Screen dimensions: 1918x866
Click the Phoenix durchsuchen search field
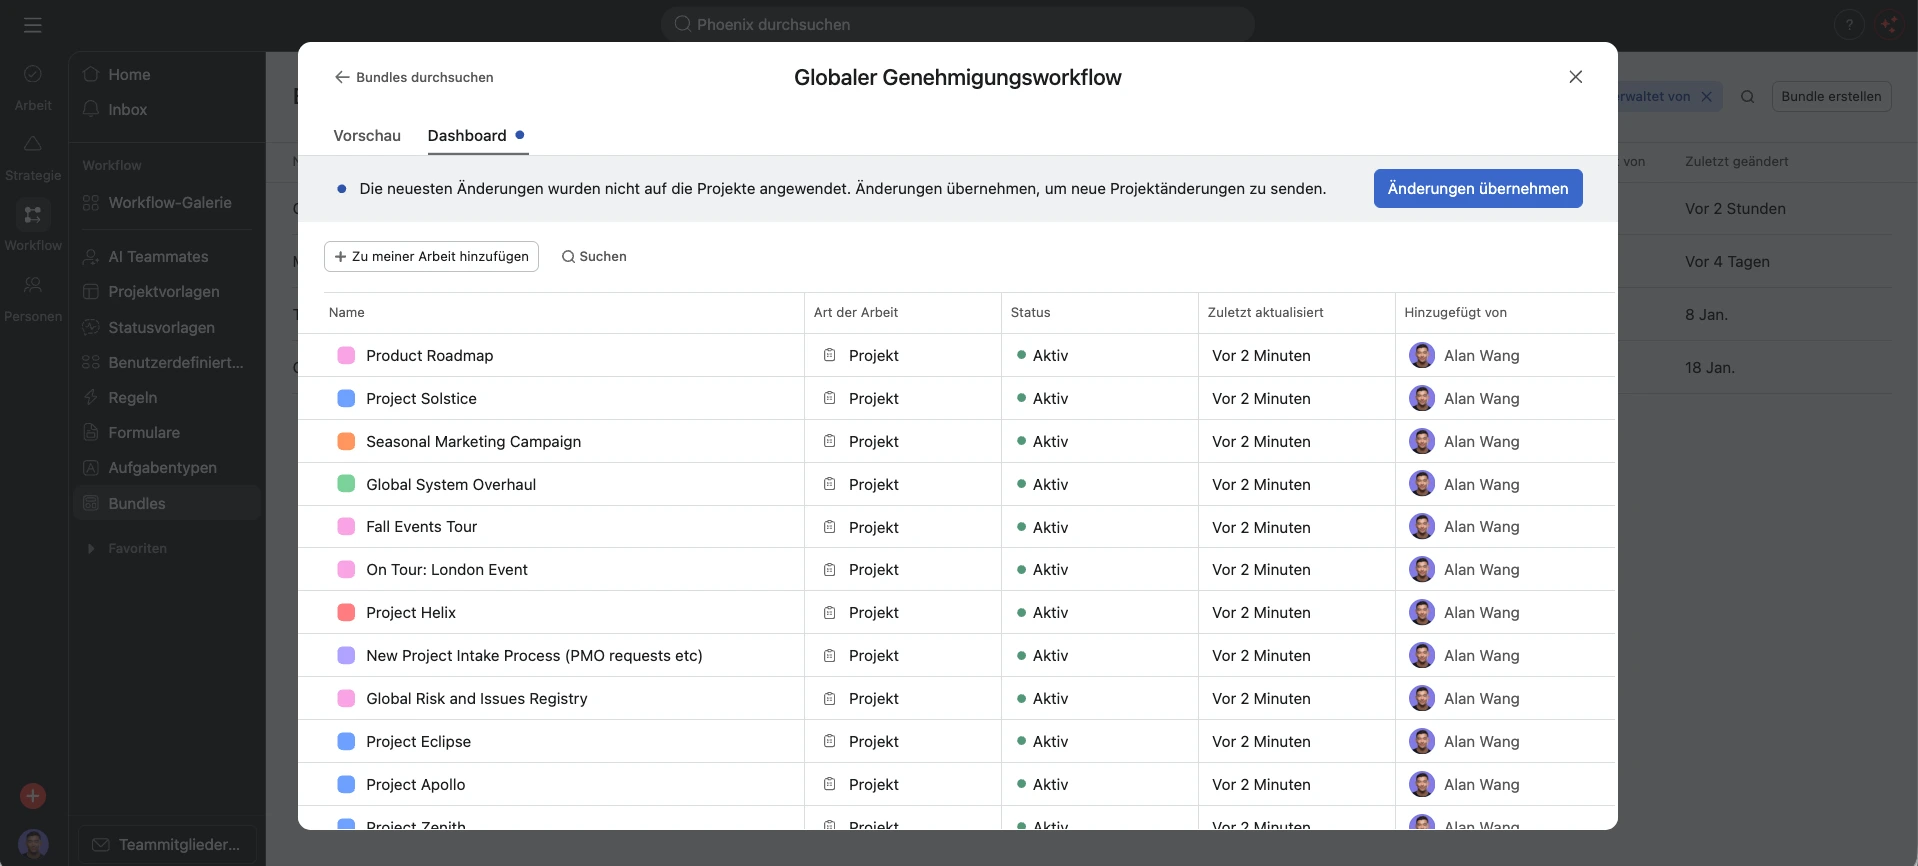coord(957,24)
